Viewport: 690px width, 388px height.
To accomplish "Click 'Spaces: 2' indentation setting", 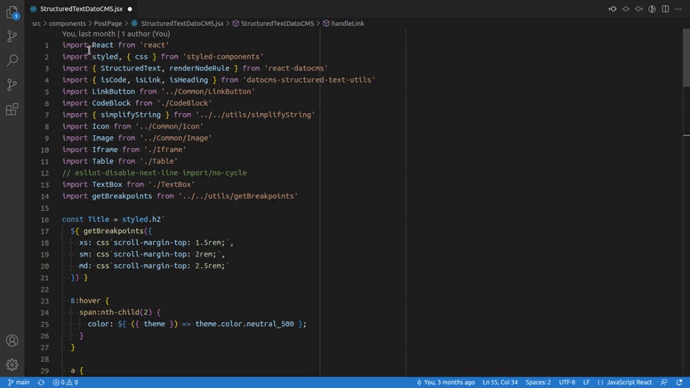I will coord(538,382).
